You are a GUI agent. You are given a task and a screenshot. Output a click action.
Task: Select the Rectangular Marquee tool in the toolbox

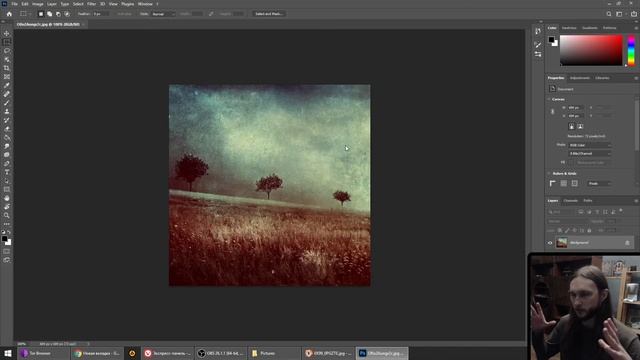[7, 42]
